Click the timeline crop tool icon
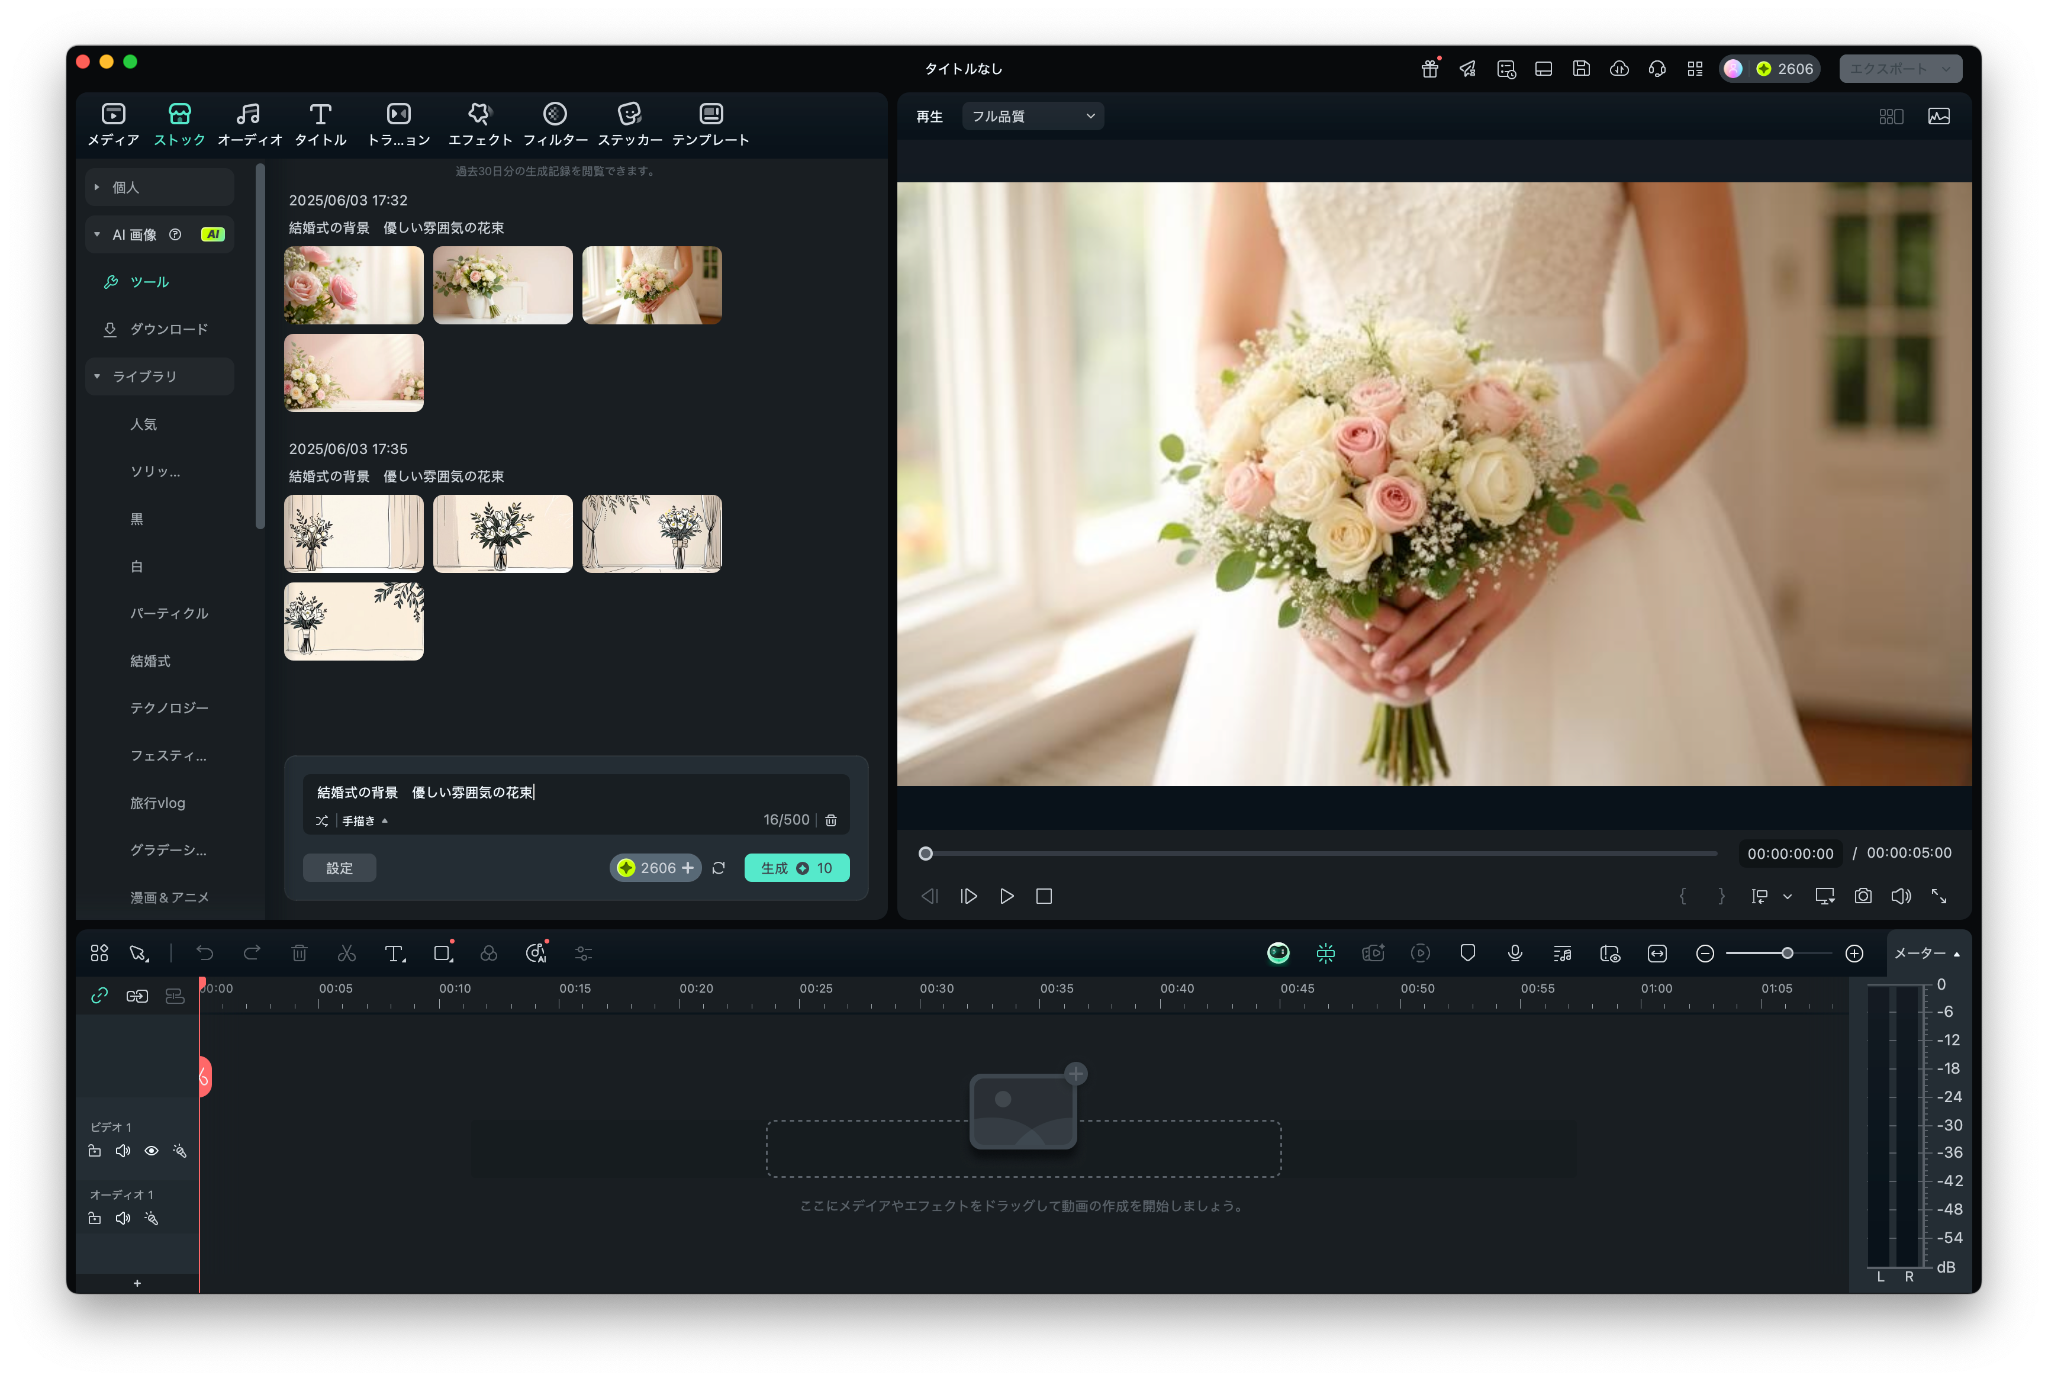 click(x=443, y=953)
